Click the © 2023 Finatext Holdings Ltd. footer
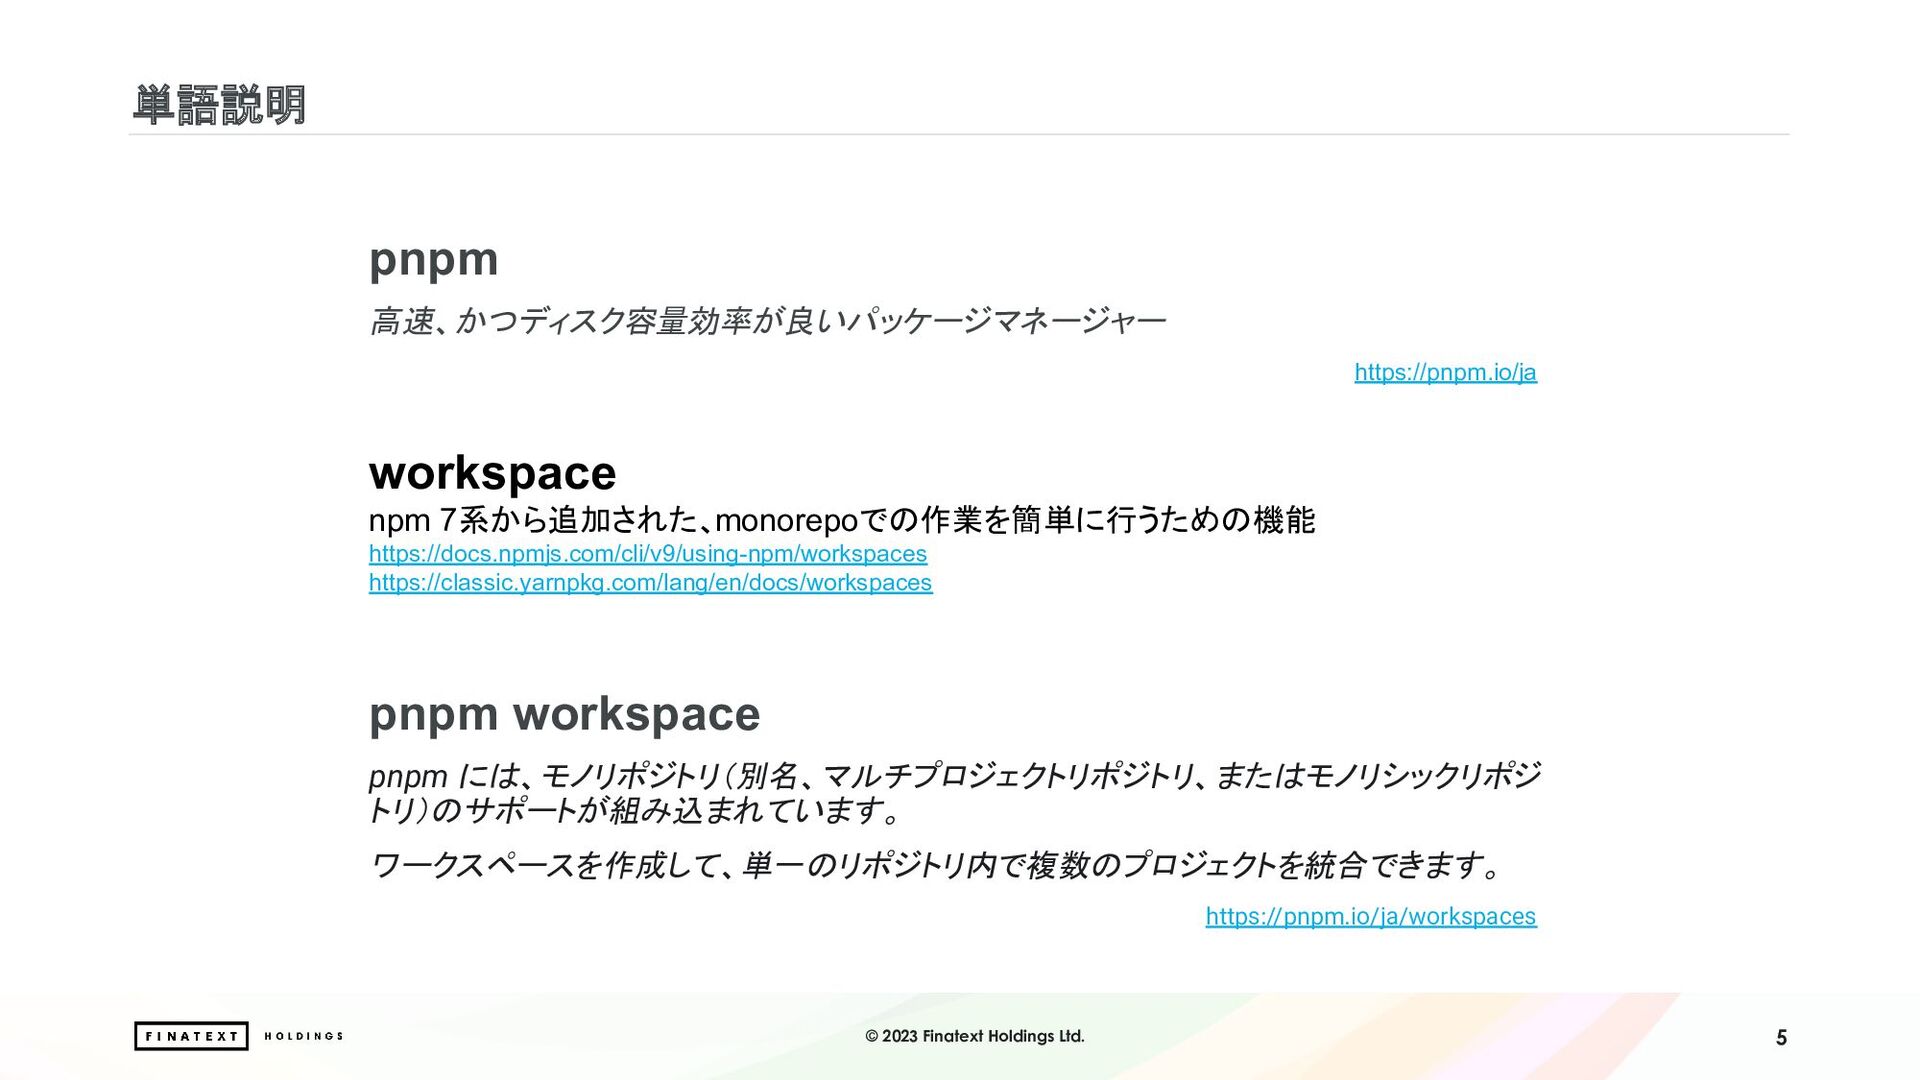Screen dimensions: 1920x1080 coord(975,1036)
